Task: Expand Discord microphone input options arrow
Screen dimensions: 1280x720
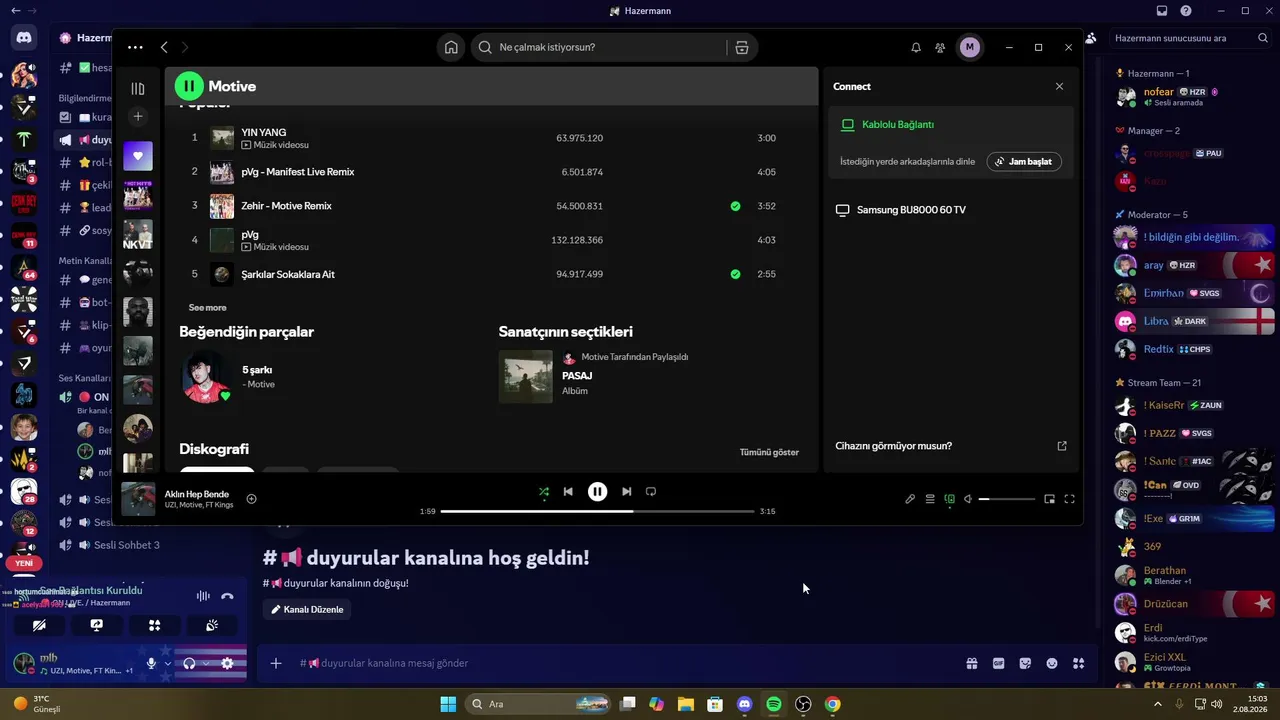Action: tap(167, 663)
